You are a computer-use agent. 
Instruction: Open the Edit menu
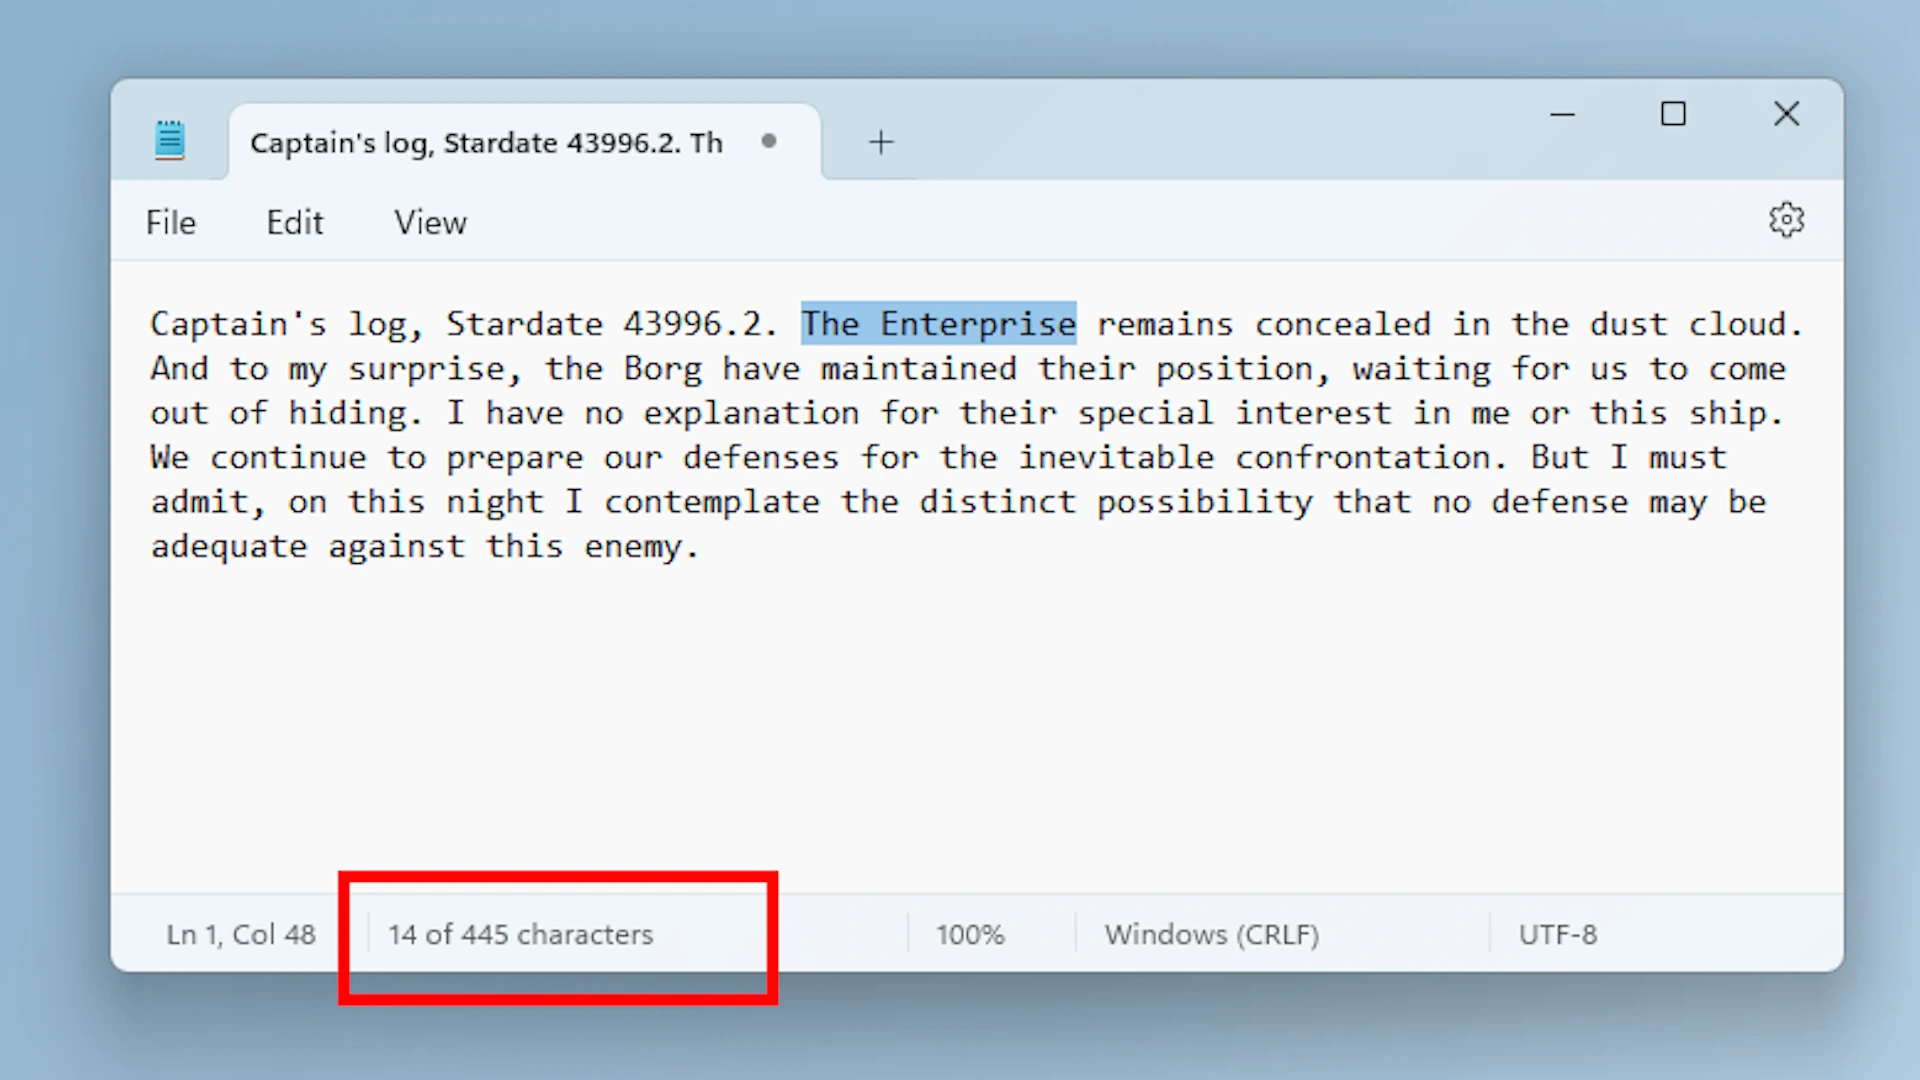click(294, 222)
